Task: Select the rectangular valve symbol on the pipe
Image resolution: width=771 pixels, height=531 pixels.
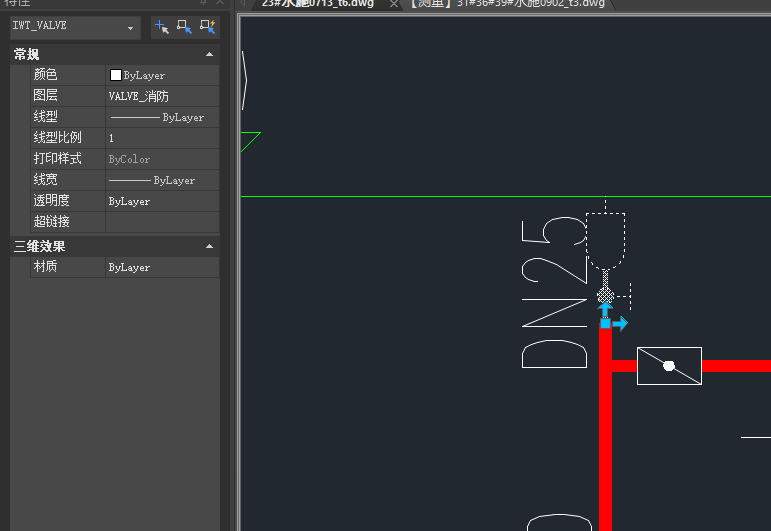Action: tap(669, 366)
